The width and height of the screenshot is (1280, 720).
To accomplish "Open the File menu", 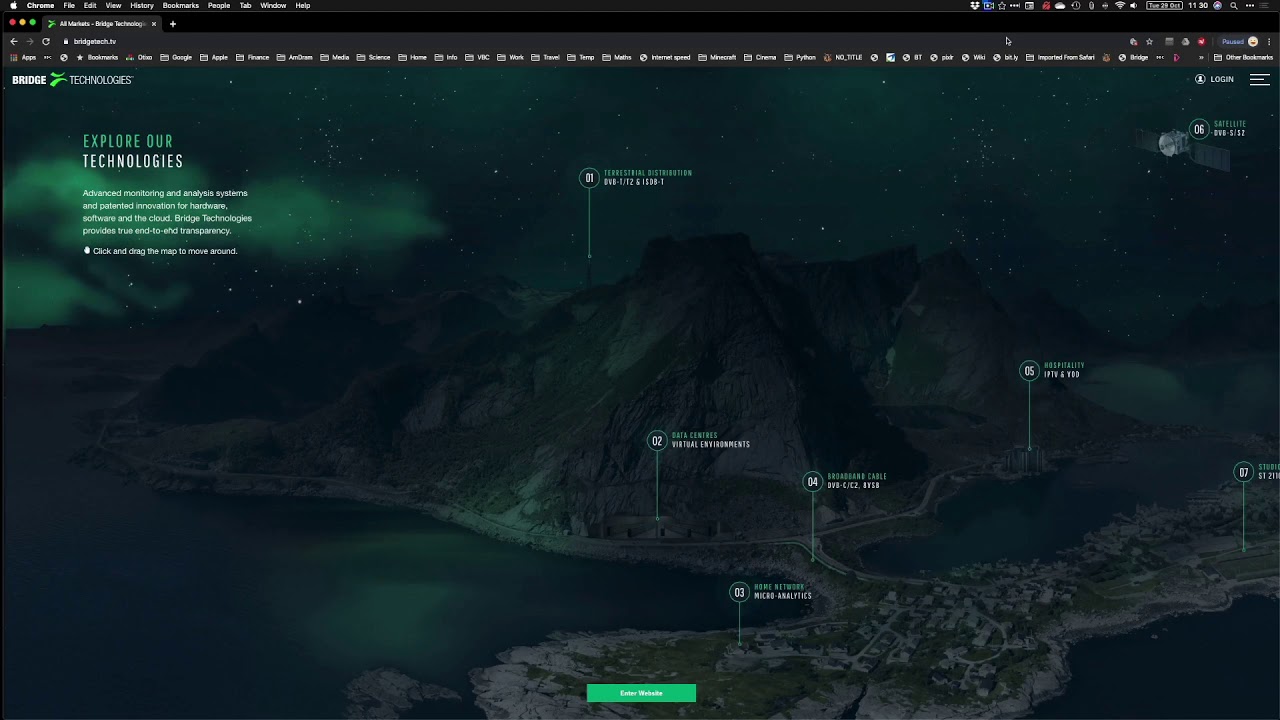I will (69, 5).
